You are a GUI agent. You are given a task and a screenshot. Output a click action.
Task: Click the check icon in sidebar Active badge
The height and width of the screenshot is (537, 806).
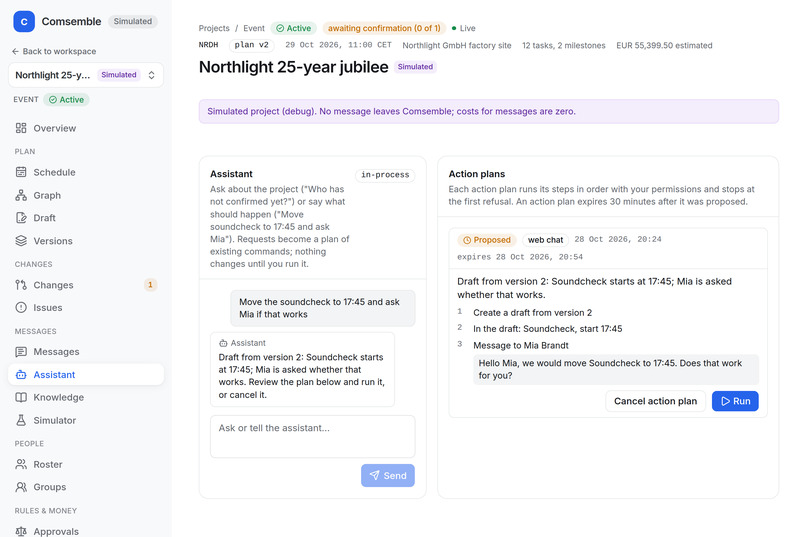coord(53,100)
